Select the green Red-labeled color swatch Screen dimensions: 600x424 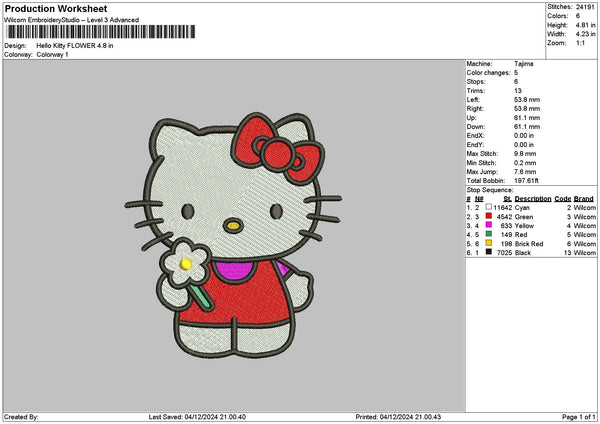pos(489,234)
